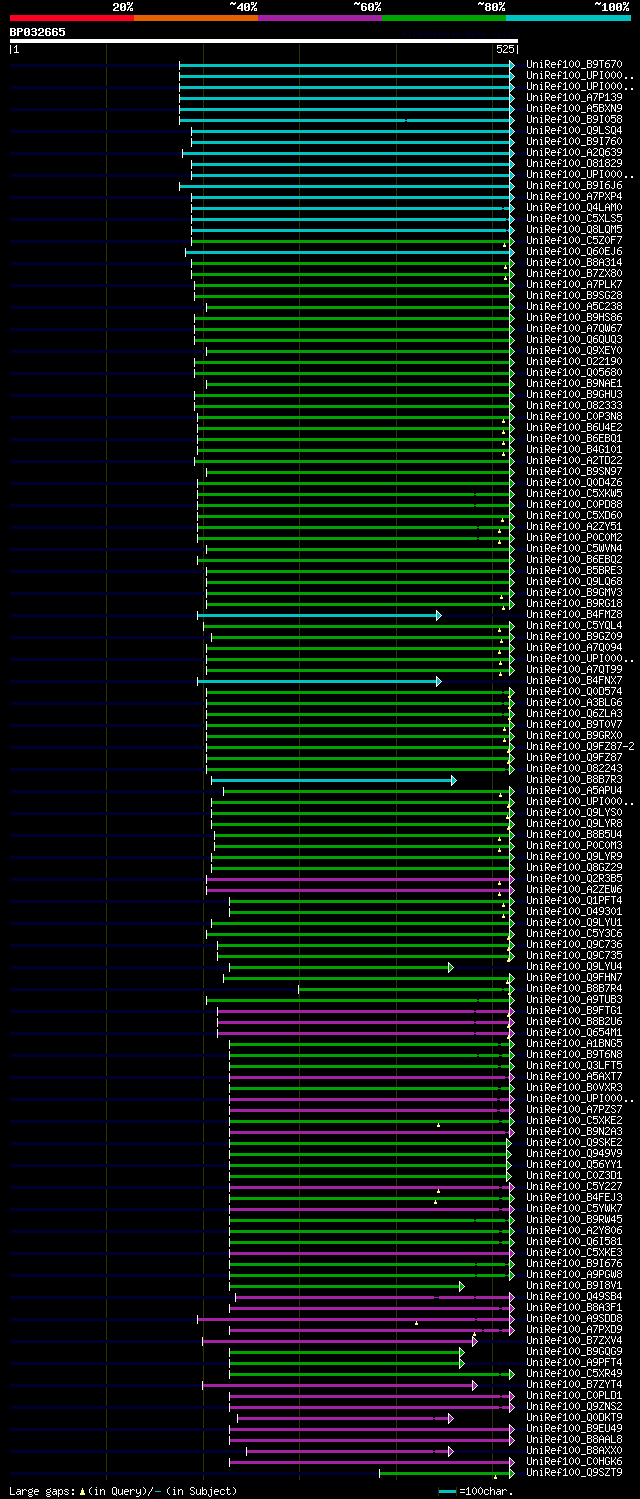Select the UniRef100_B8A314 label
The width and height of the screenshot is (640, 1499).
pos(575,263)
